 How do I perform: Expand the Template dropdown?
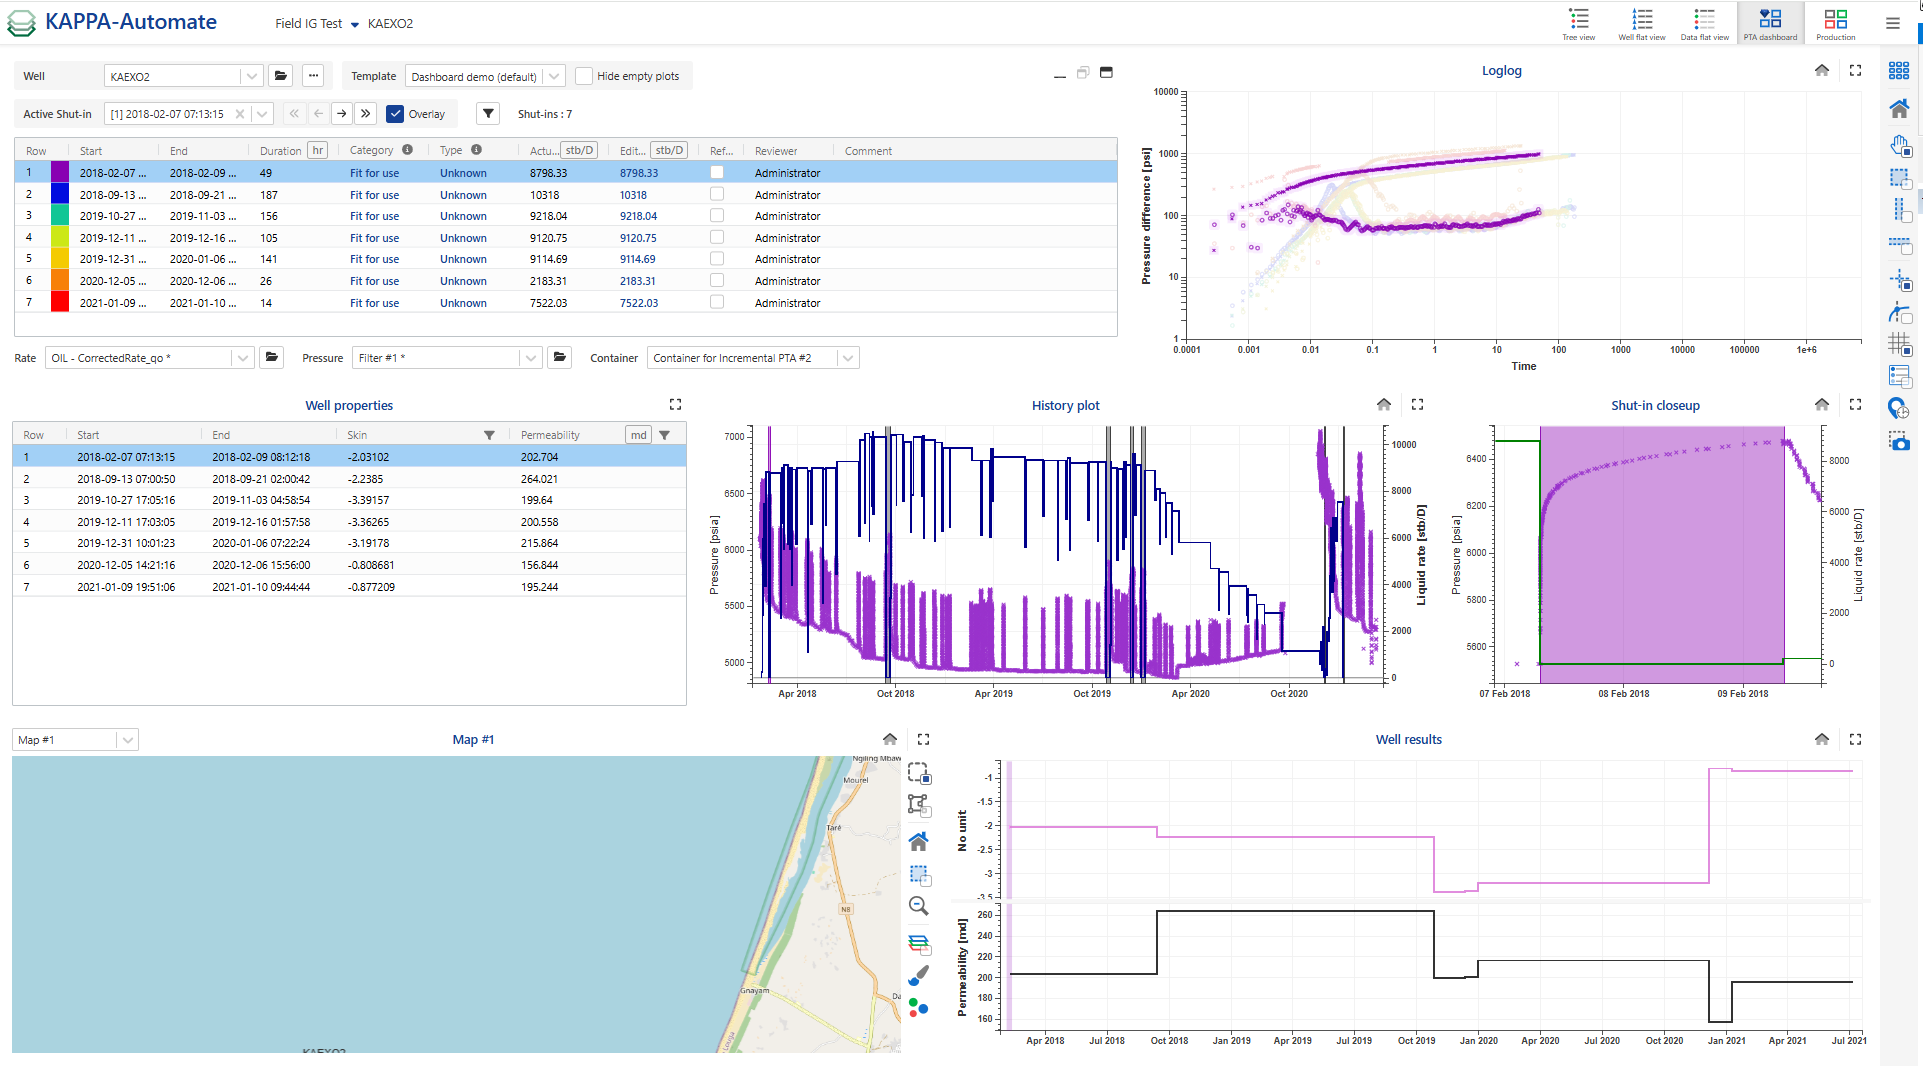(x=554, y=76)
